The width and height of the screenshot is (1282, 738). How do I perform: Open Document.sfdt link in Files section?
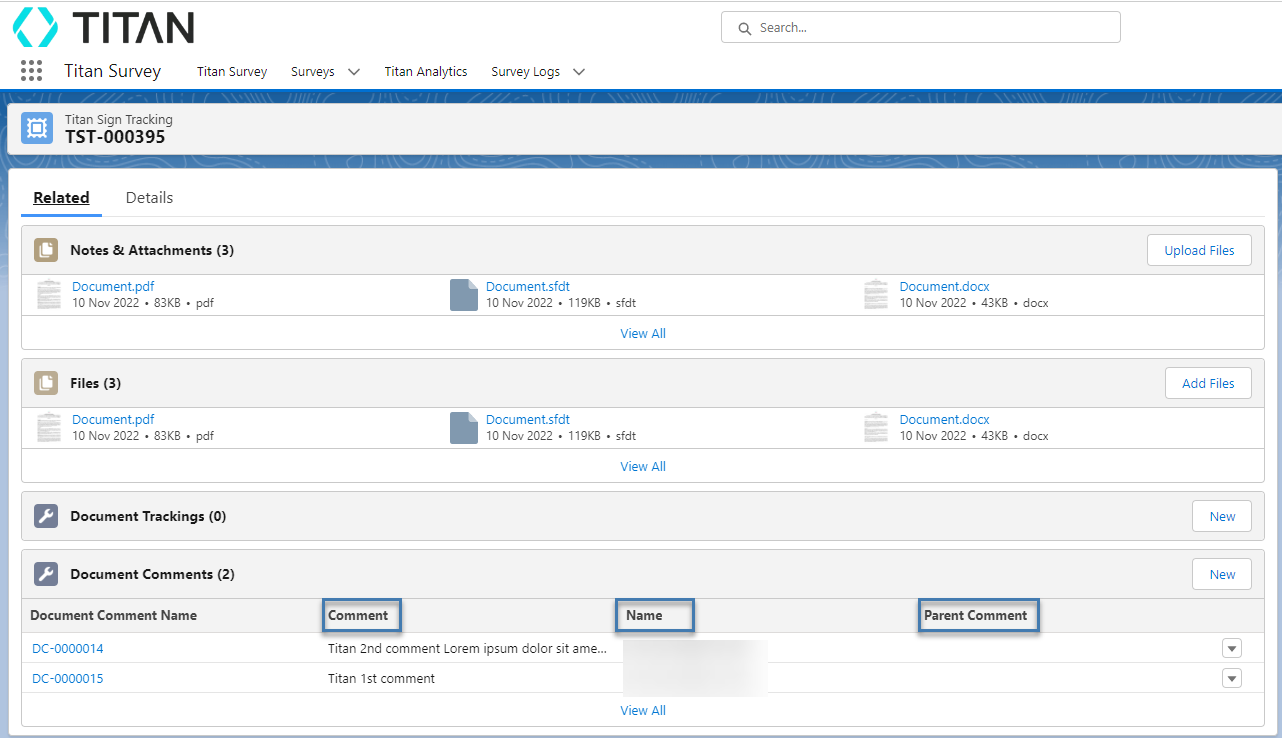[x=528, y=419]
